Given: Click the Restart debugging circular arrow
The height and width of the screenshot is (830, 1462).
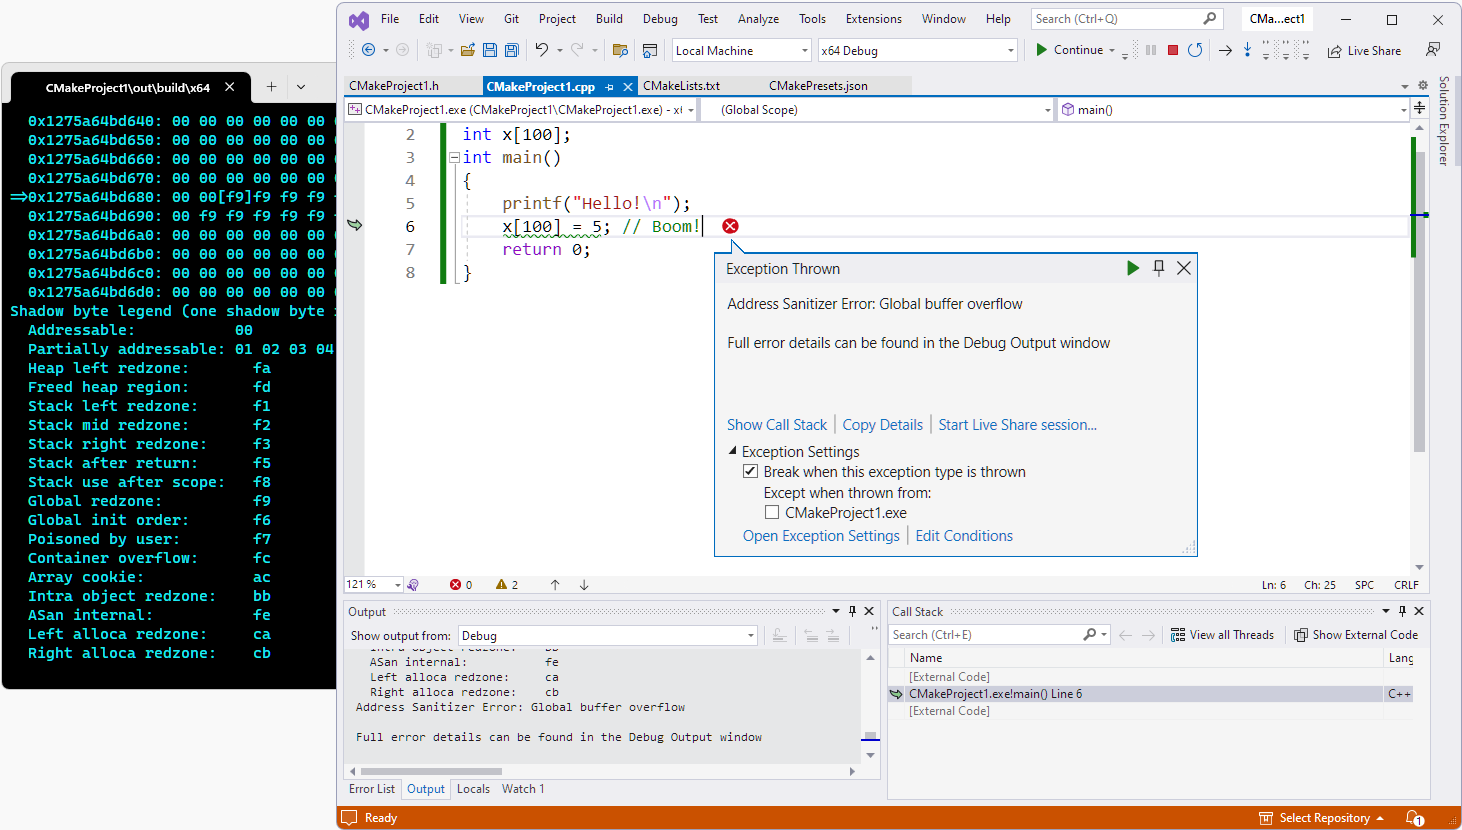Looking at the screenshot, I should click(x=1195, y=50).
